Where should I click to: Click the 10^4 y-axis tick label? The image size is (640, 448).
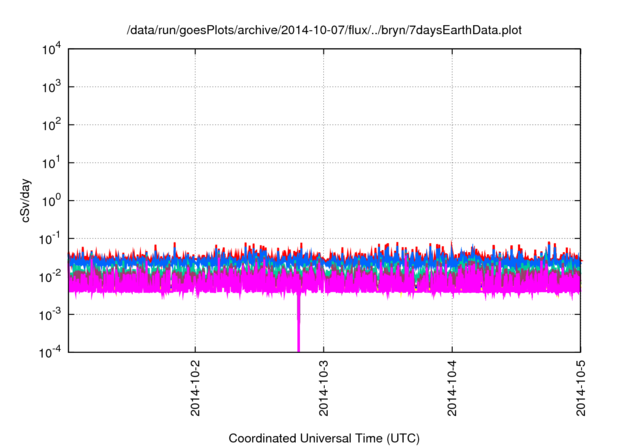pyautogui.click(x=52, y=49)
